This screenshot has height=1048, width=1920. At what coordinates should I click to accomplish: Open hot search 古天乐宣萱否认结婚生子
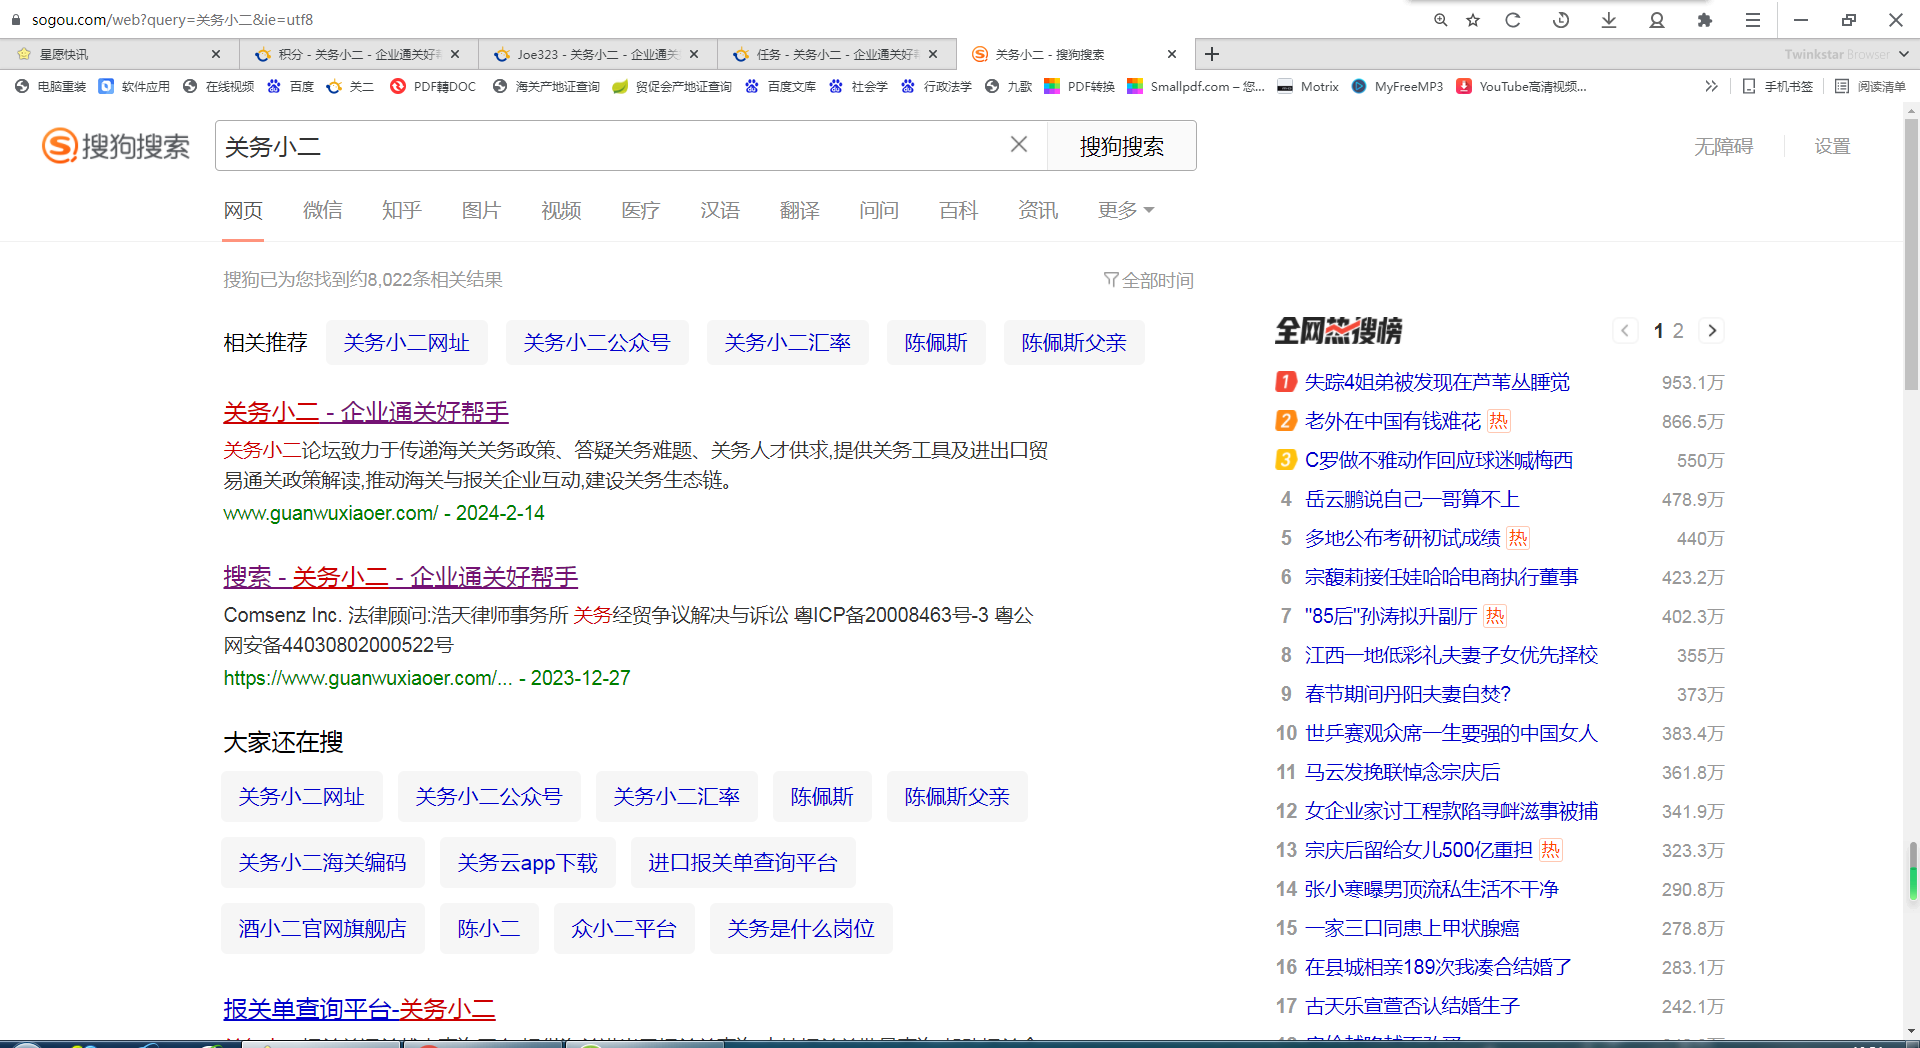pos(1412,1006)
